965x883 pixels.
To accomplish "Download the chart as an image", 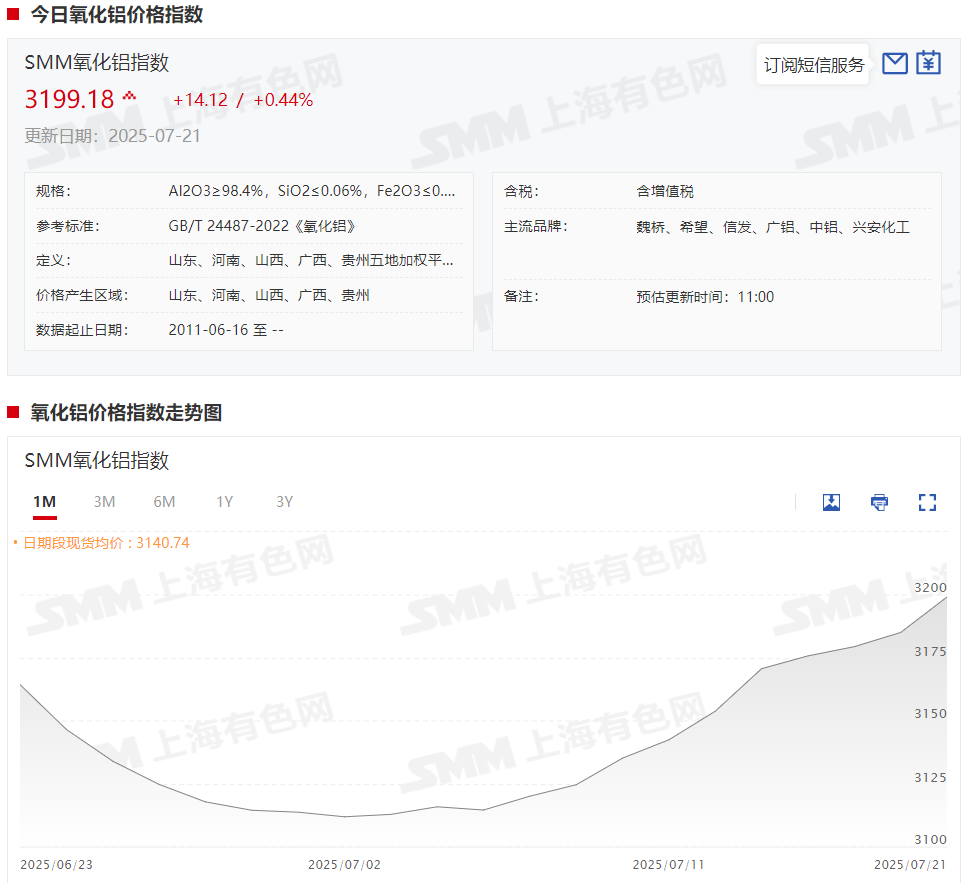I will 831,502.
